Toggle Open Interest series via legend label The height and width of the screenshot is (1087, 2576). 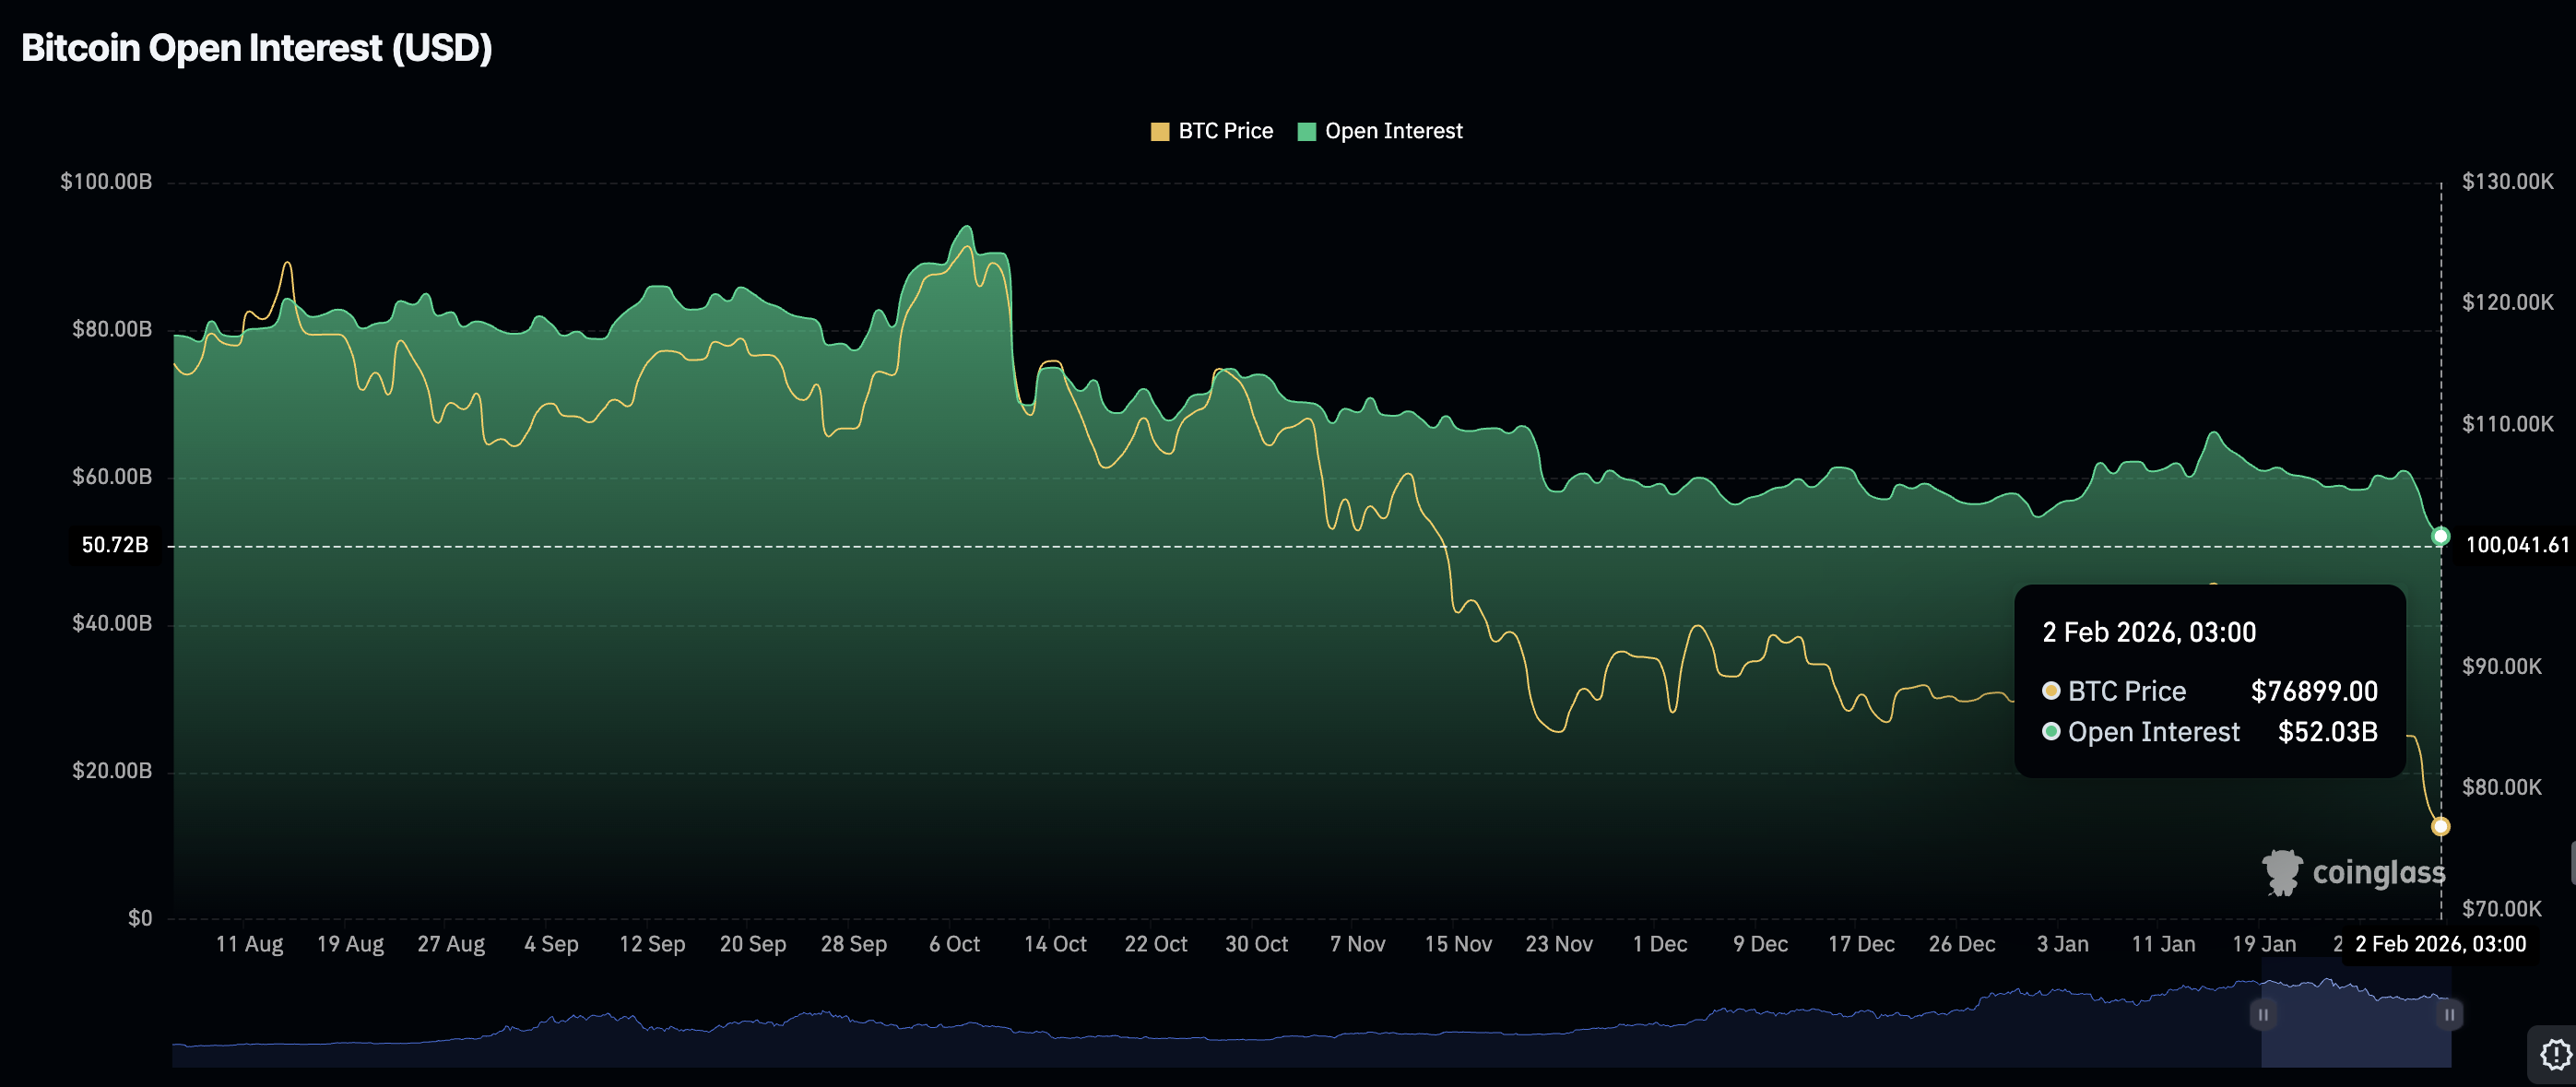(1393, 131)
